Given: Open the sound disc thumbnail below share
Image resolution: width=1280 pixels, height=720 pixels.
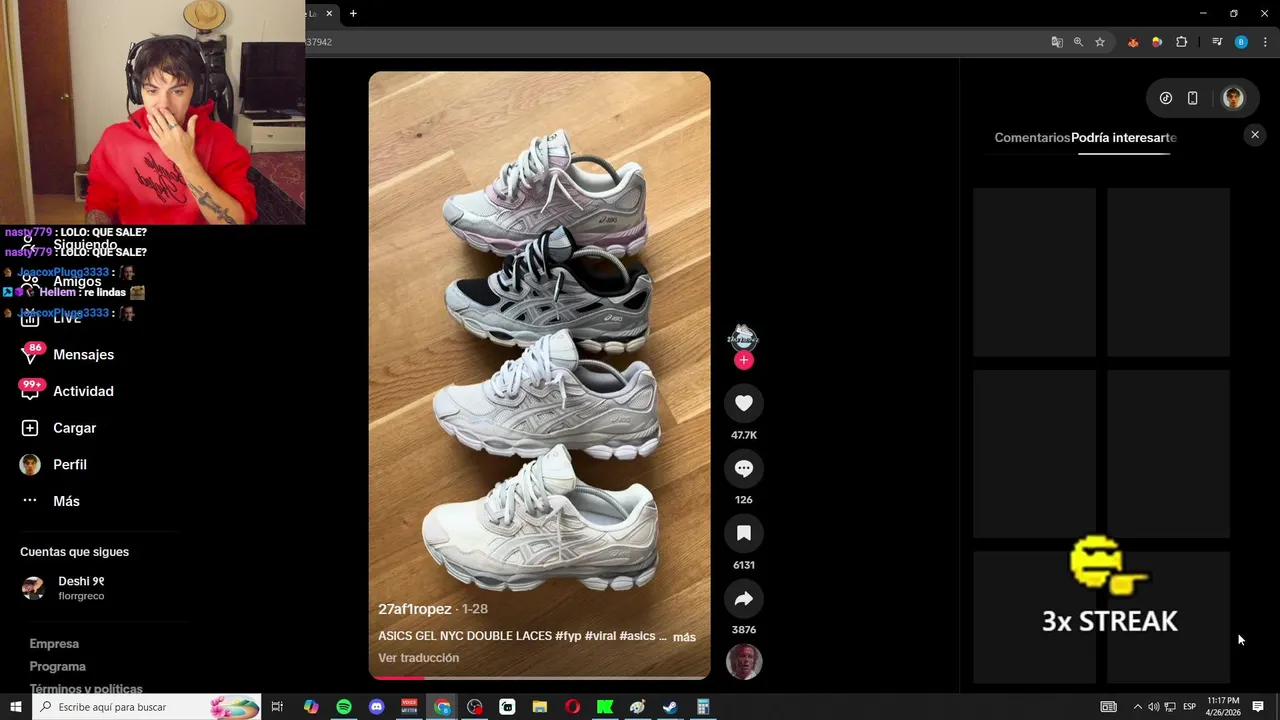Looking at the screenshot, I should point(743,662).
